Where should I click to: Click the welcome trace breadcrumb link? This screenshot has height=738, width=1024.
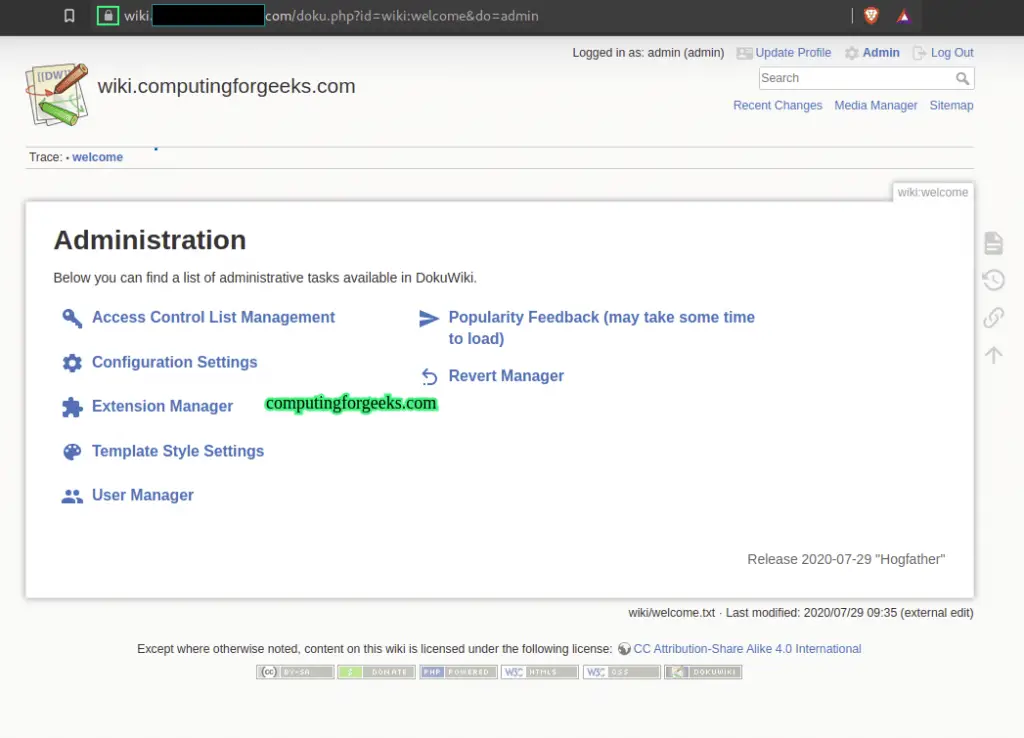97,157
